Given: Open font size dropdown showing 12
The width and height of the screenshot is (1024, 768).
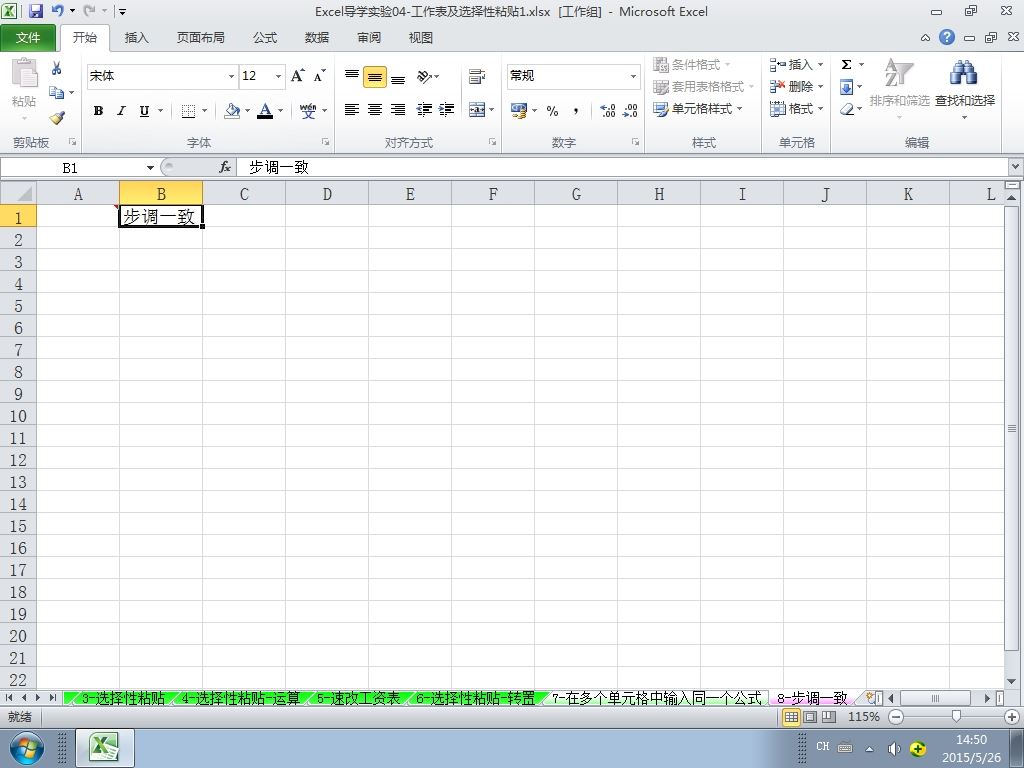Looking at the screenshot, I should click(278, 76).
